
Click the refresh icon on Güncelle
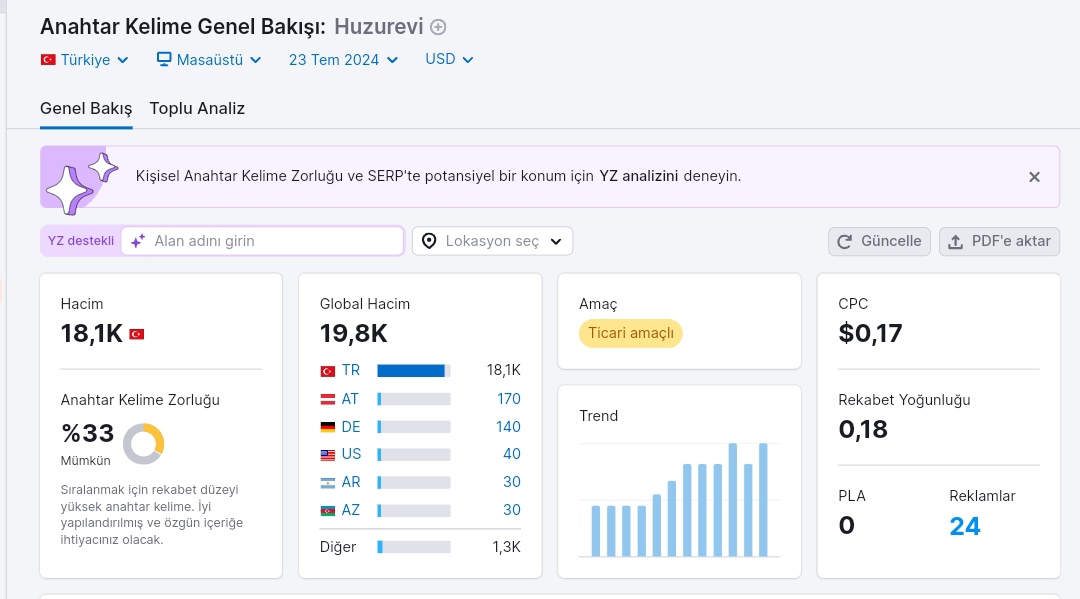click(844, 242)
